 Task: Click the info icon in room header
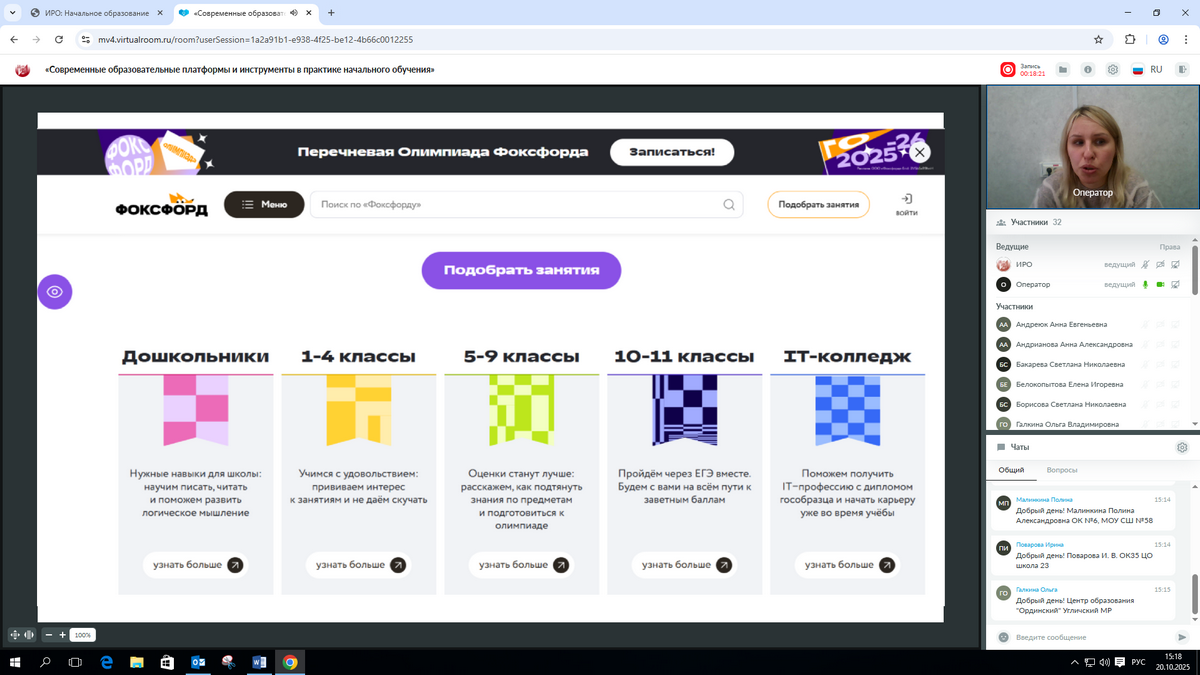1087,70
